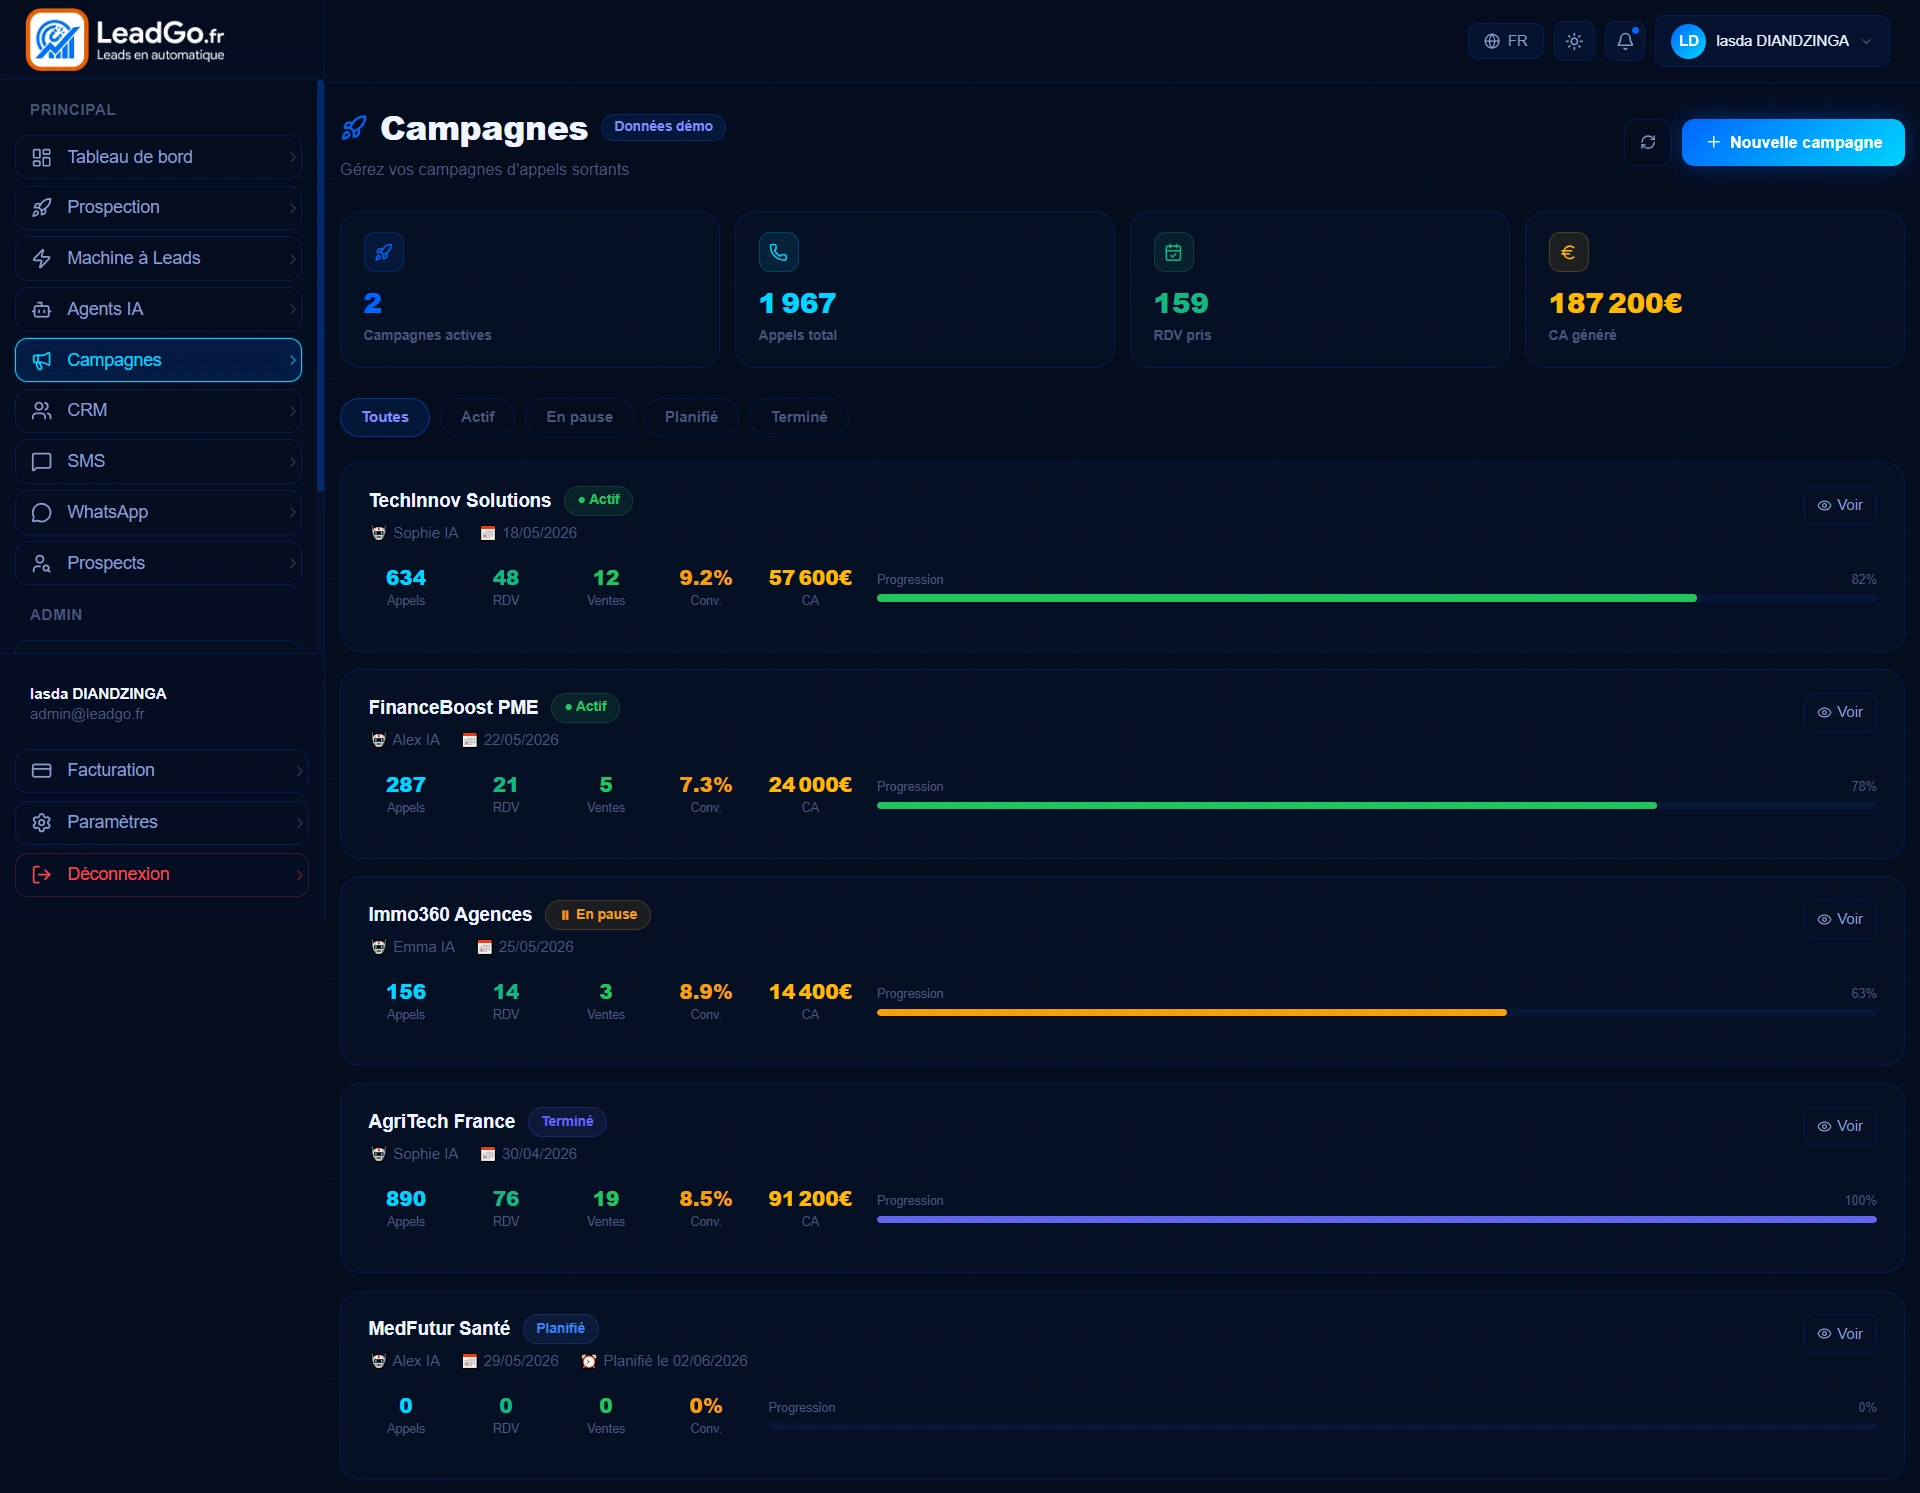
Task: Click AgriTech France purple progress bar
Action: [x=1377, y=1219]
